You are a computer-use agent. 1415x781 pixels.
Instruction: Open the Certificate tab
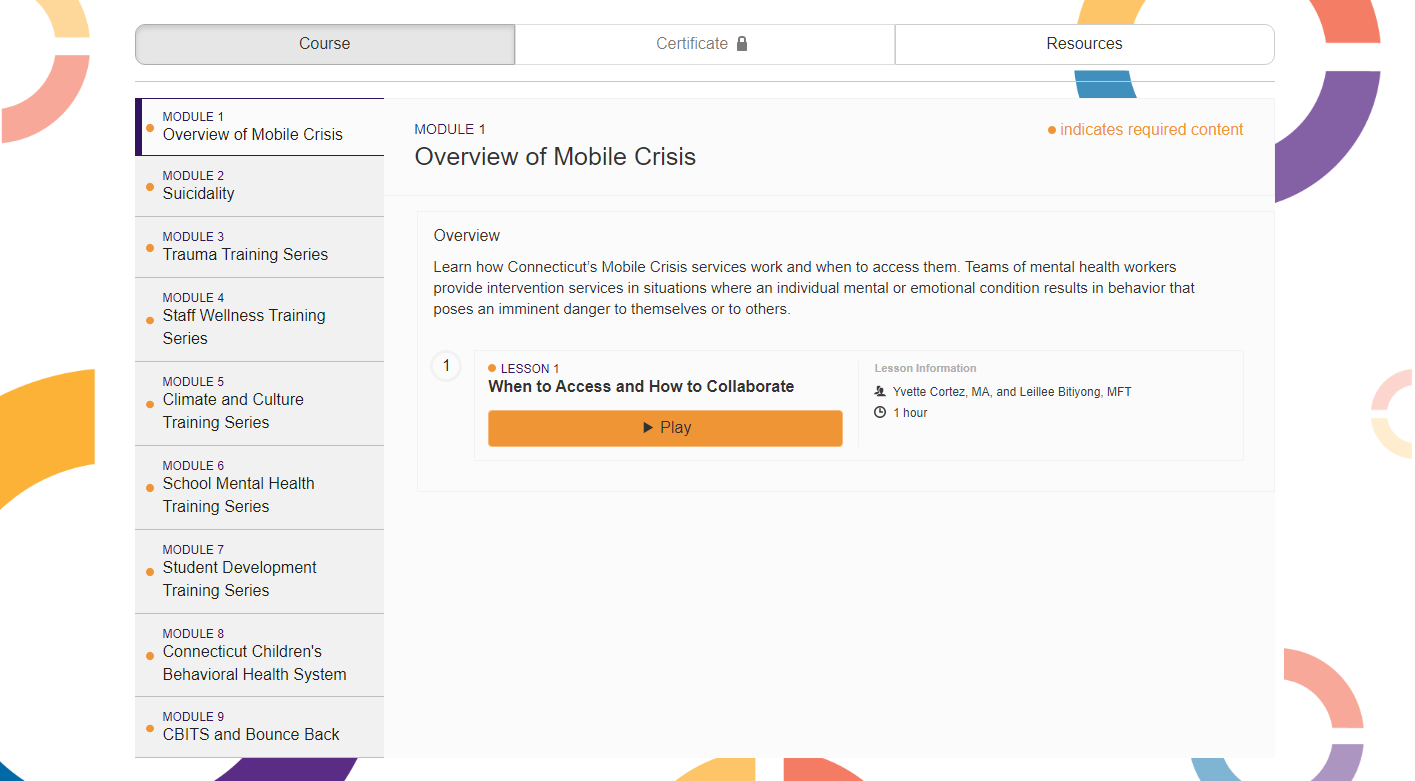[704, 44]
